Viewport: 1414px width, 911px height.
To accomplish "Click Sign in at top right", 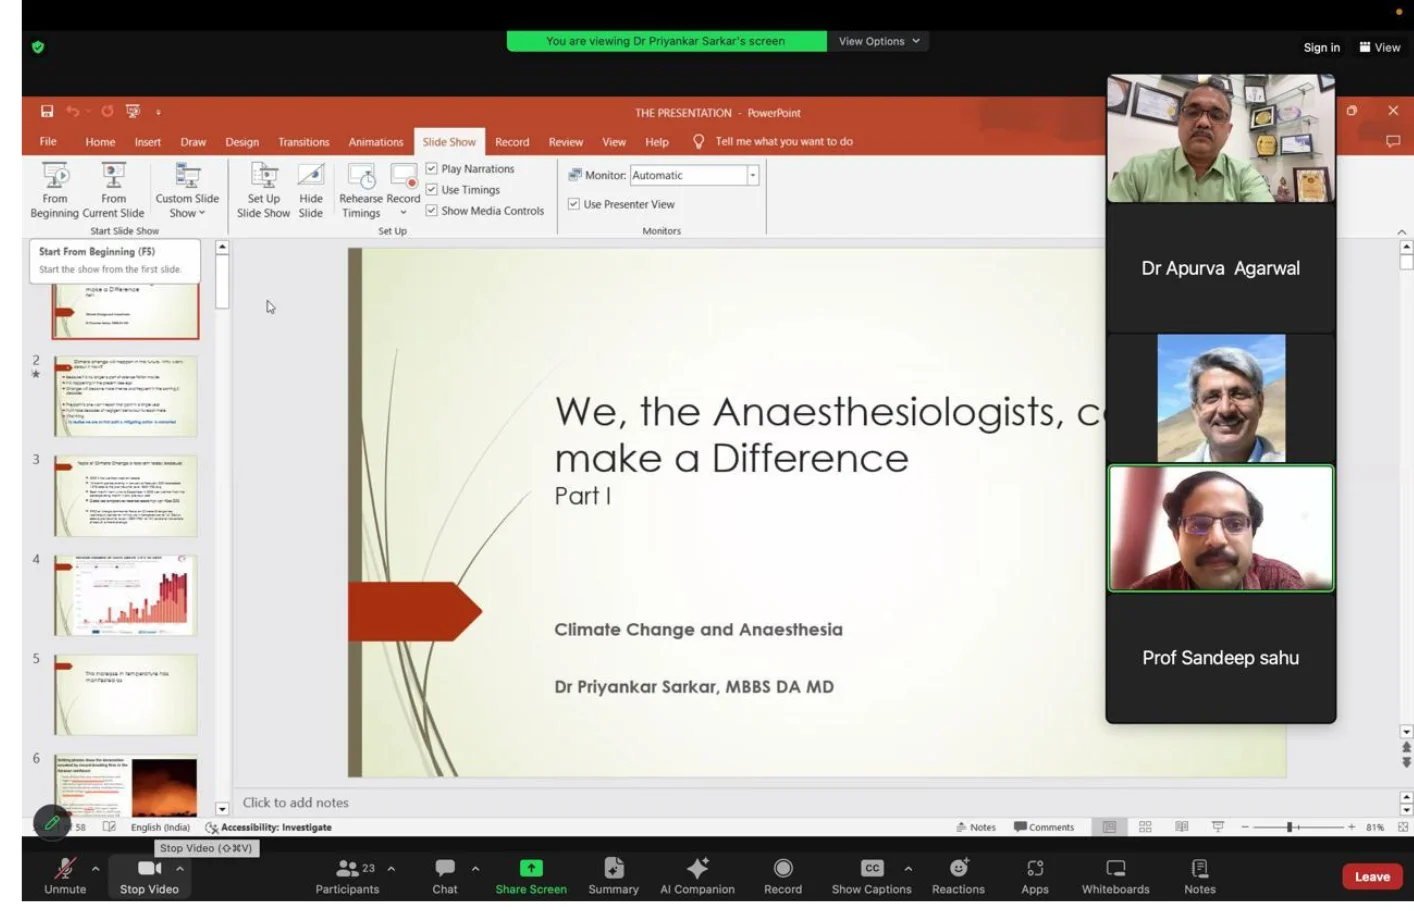I will pyautogui.click(x=1321, y=47).
